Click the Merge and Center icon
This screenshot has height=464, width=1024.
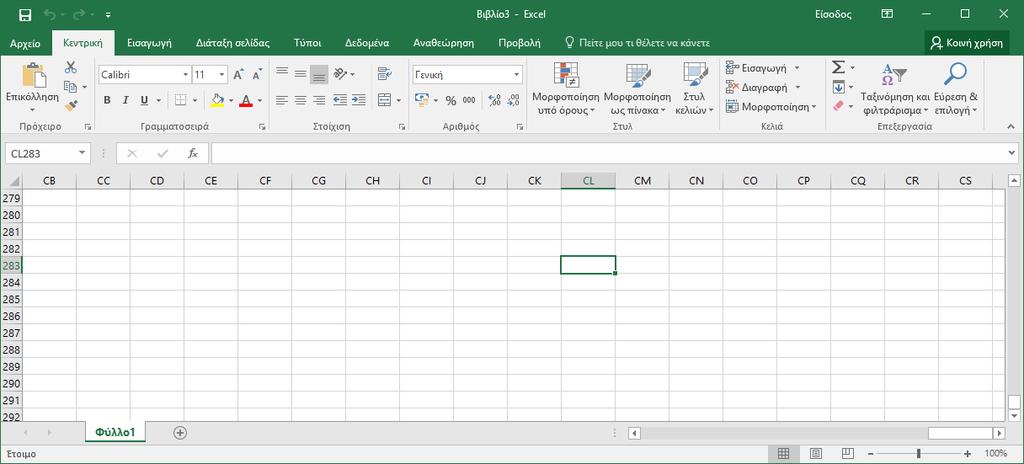[384, 100]
